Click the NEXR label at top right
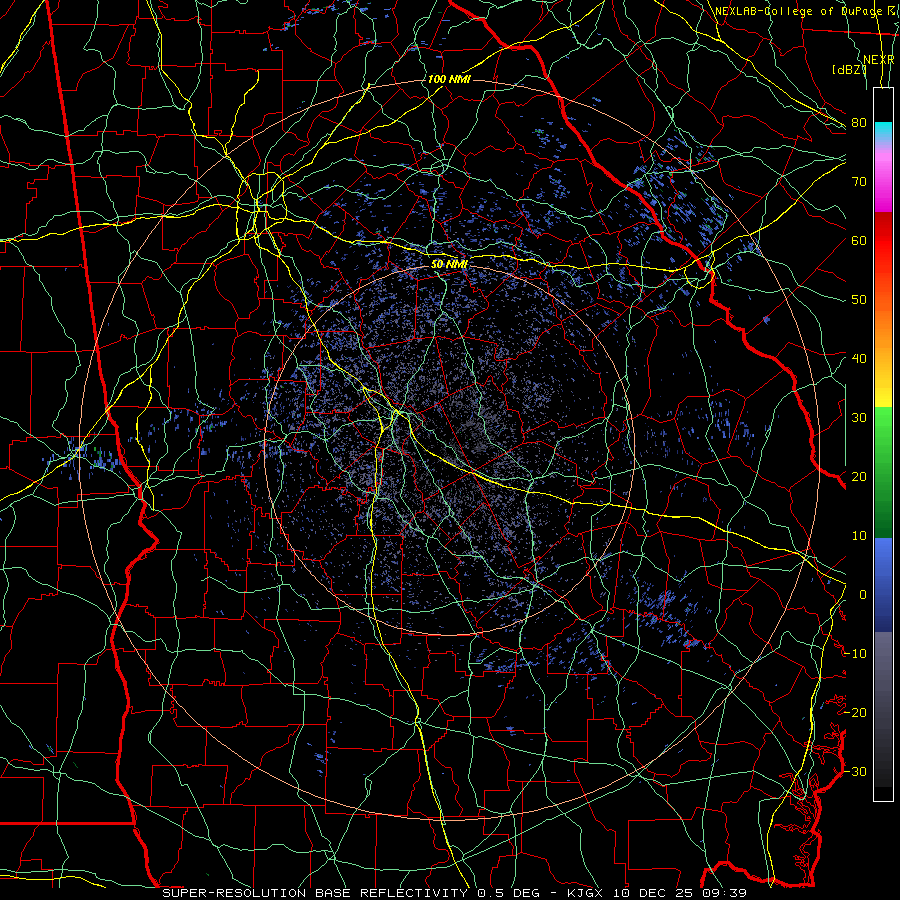Viewport: 900px width, 900px height. click(879, 60)
